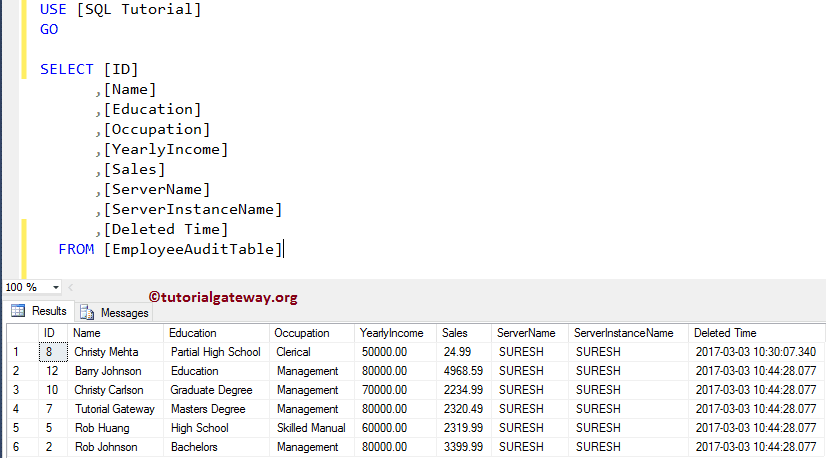
Task: Select result row number 4 header
Action: [x=22, y=409]
